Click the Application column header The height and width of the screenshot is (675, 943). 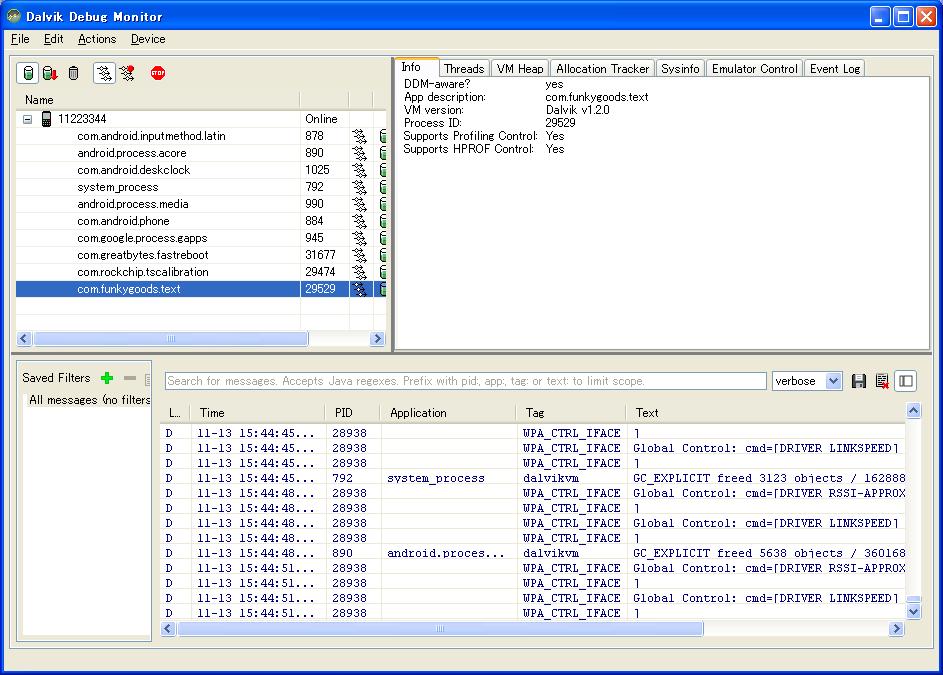(x=448, y=413)
